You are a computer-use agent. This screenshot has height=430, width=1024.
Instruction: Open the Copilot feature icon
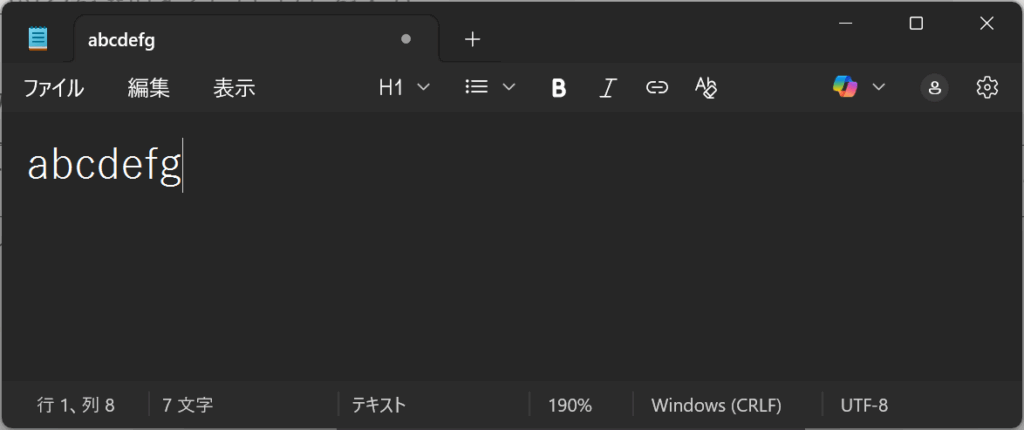coord(845,87)
